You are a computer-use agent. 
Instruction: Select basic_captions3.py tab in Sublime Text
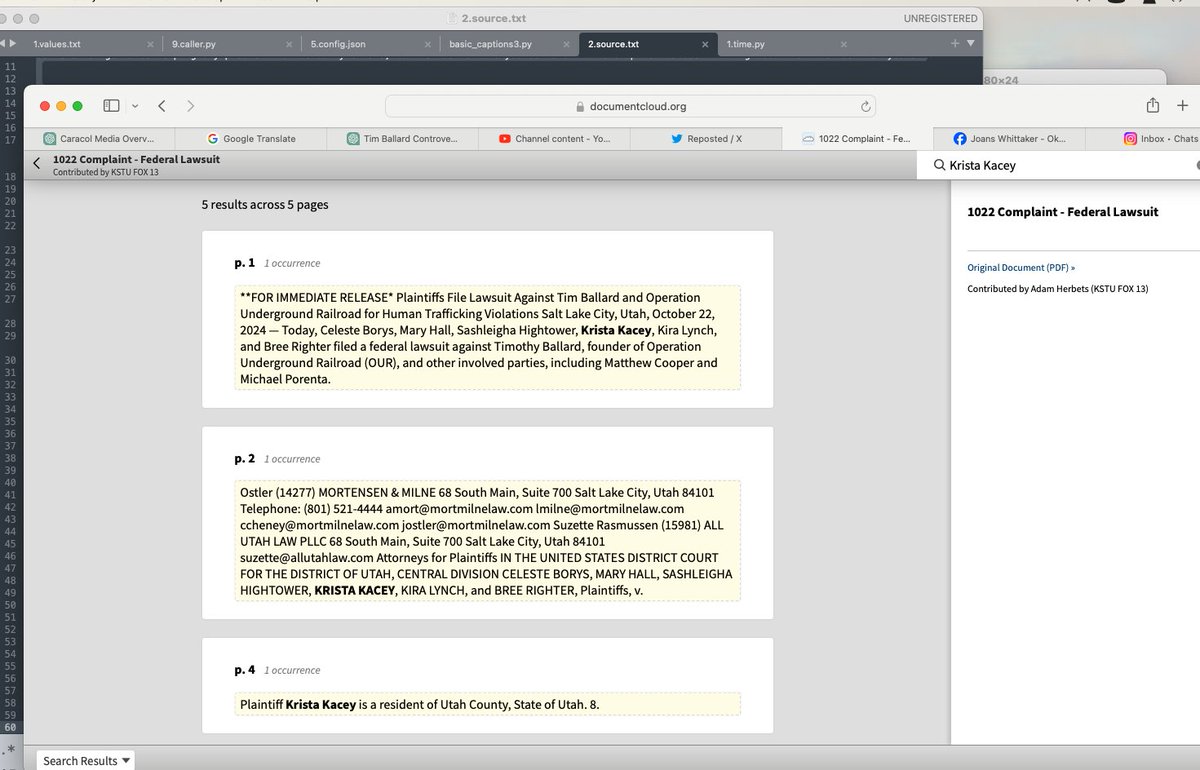[507, 44]
